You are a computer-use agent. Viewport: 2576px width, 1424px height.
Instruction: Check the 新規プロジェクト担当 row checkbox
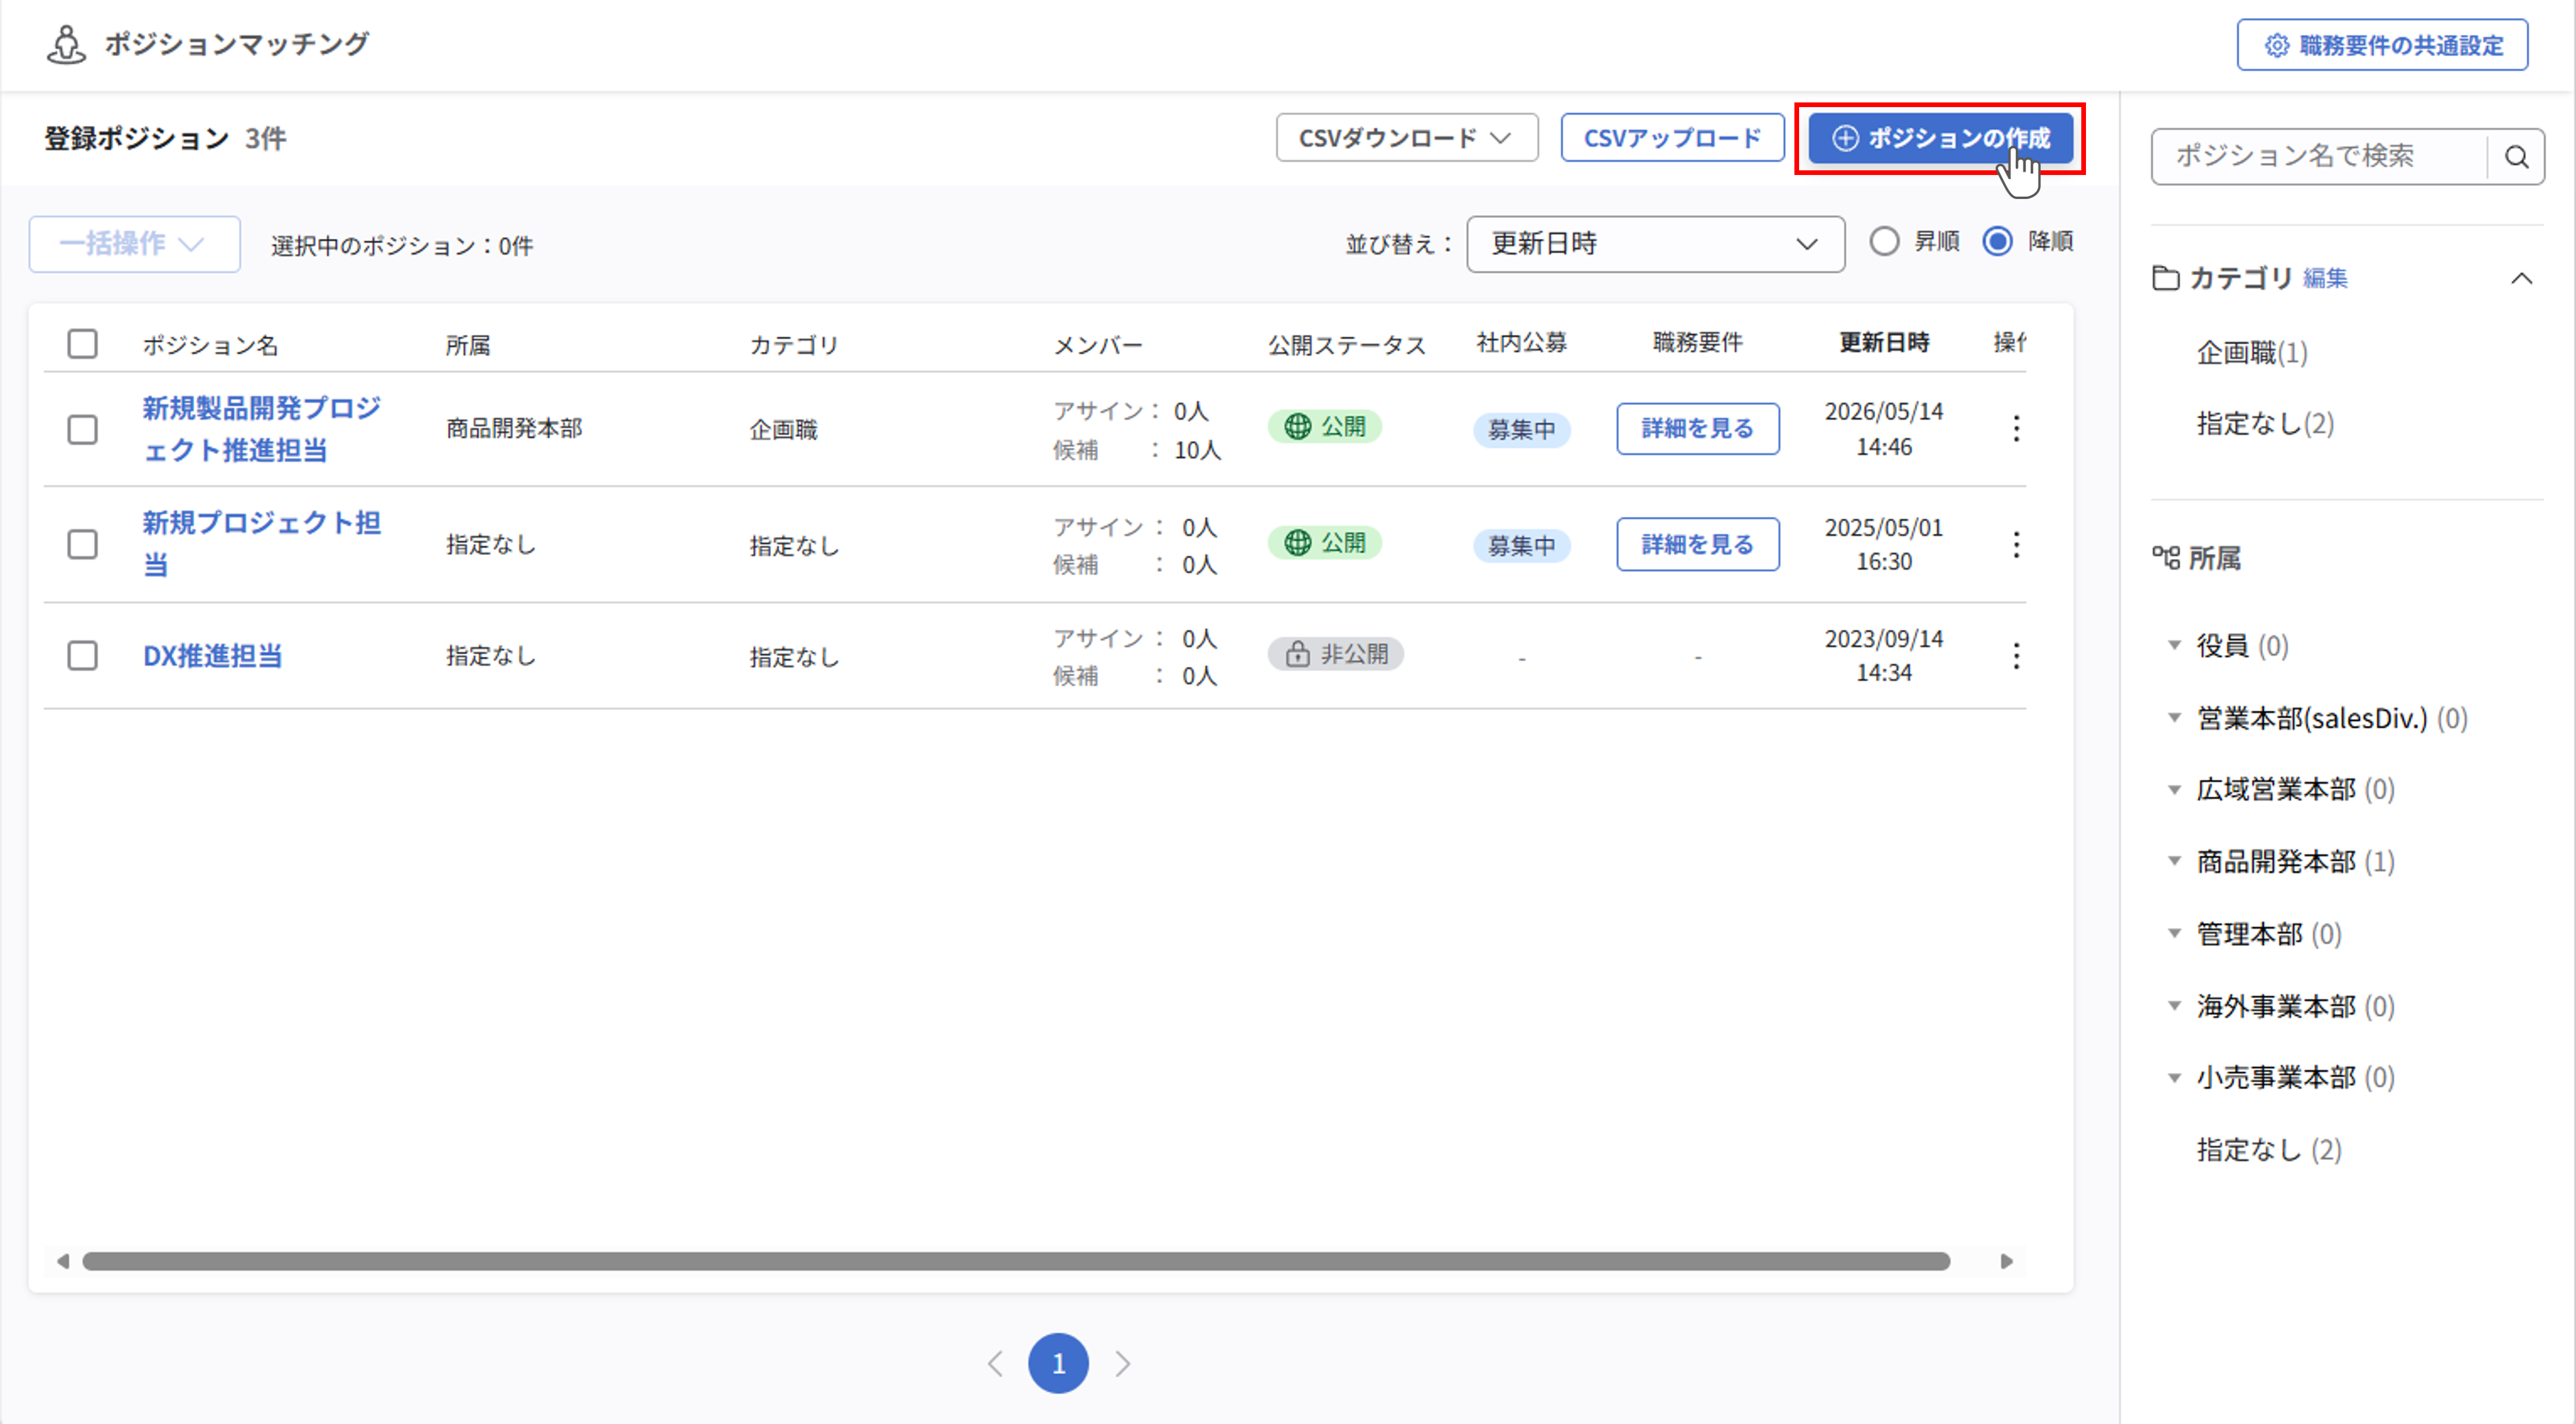[82, 545]
